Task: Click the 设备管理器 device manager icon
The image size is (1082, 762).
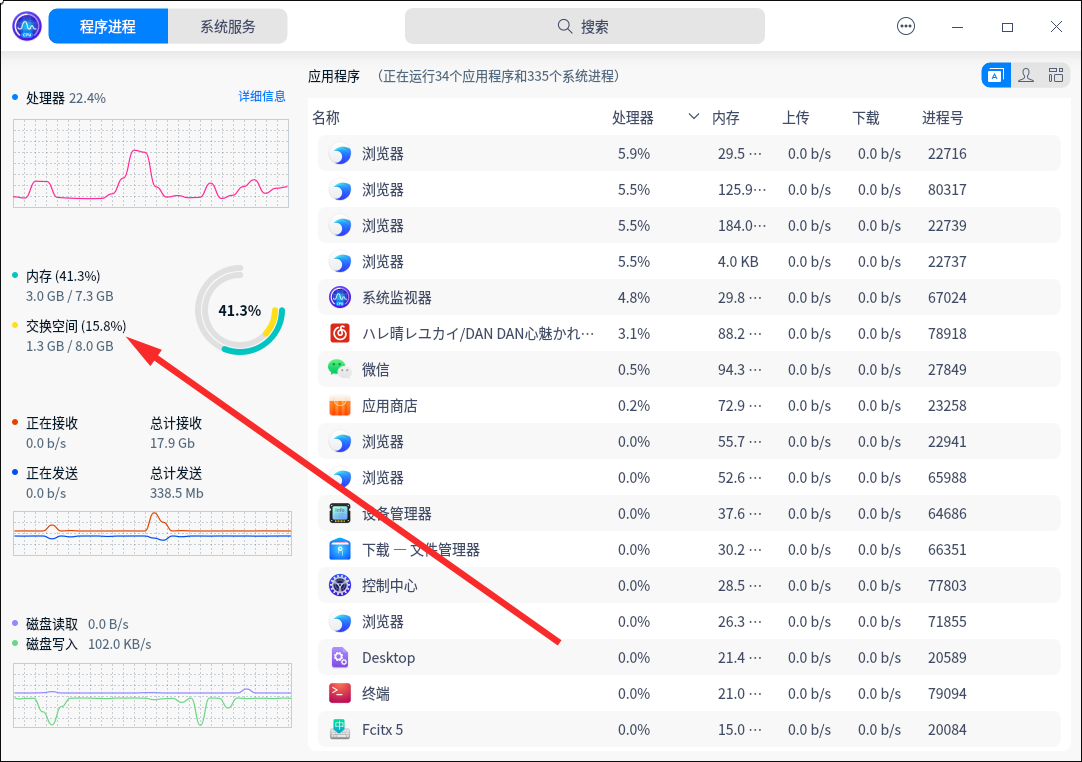Action: (x=340, y=514)
